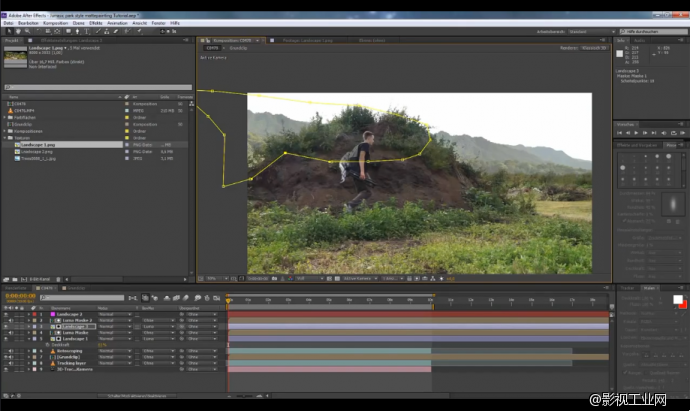This screenshot has height=411, width=690.
Task: Toggle visibility of Landscape 1 layer
Action: pos(6,339)
